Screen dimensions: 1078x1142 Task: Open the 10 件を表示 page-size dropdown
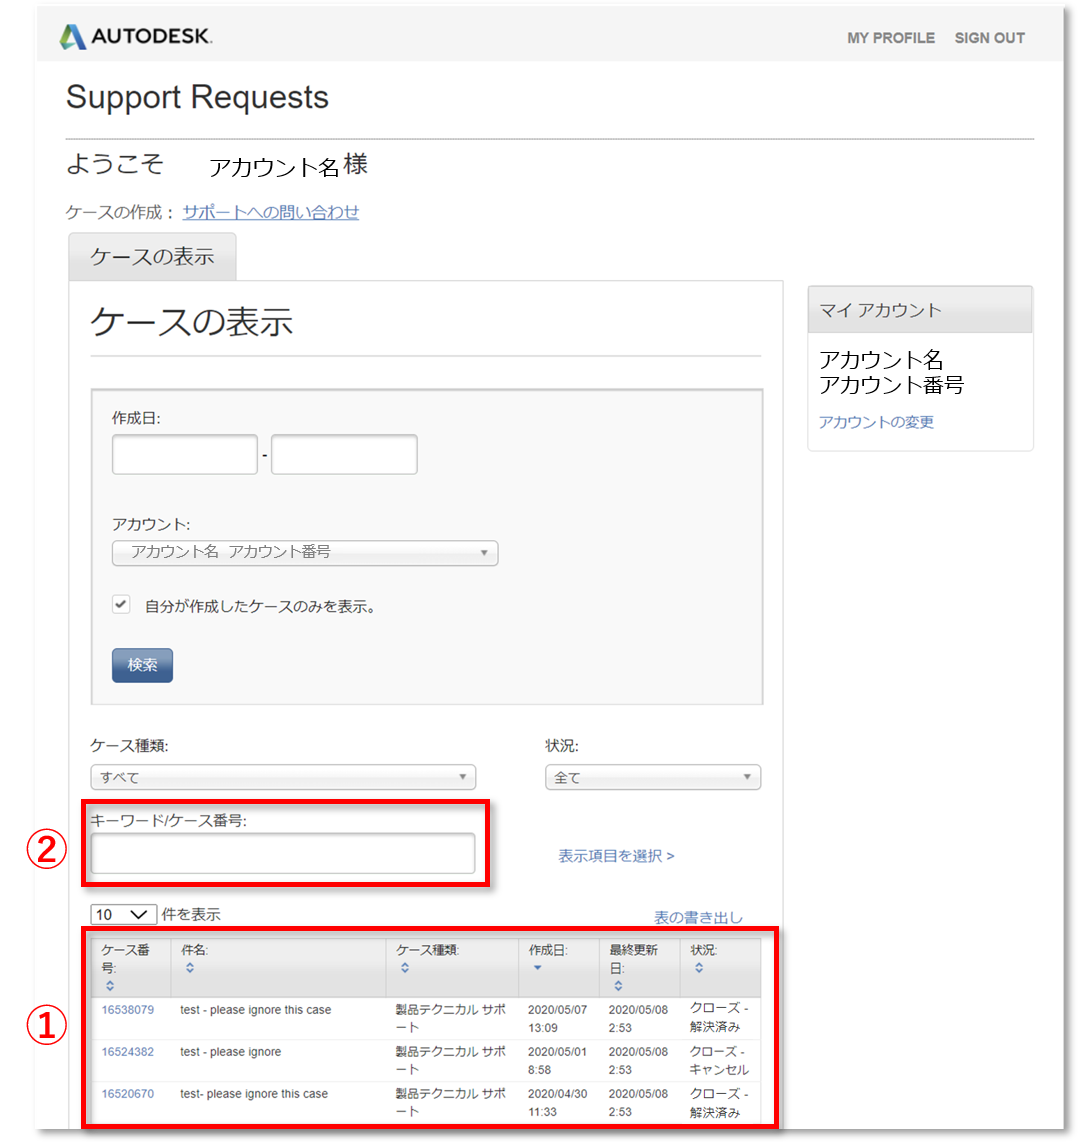(x=123, y=915)
